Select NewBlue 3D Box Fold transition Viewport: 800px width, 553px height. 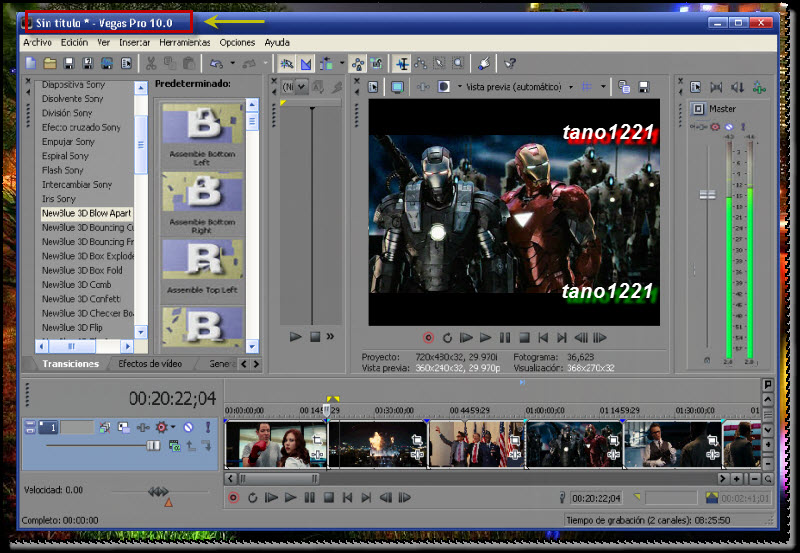[82, 270]
